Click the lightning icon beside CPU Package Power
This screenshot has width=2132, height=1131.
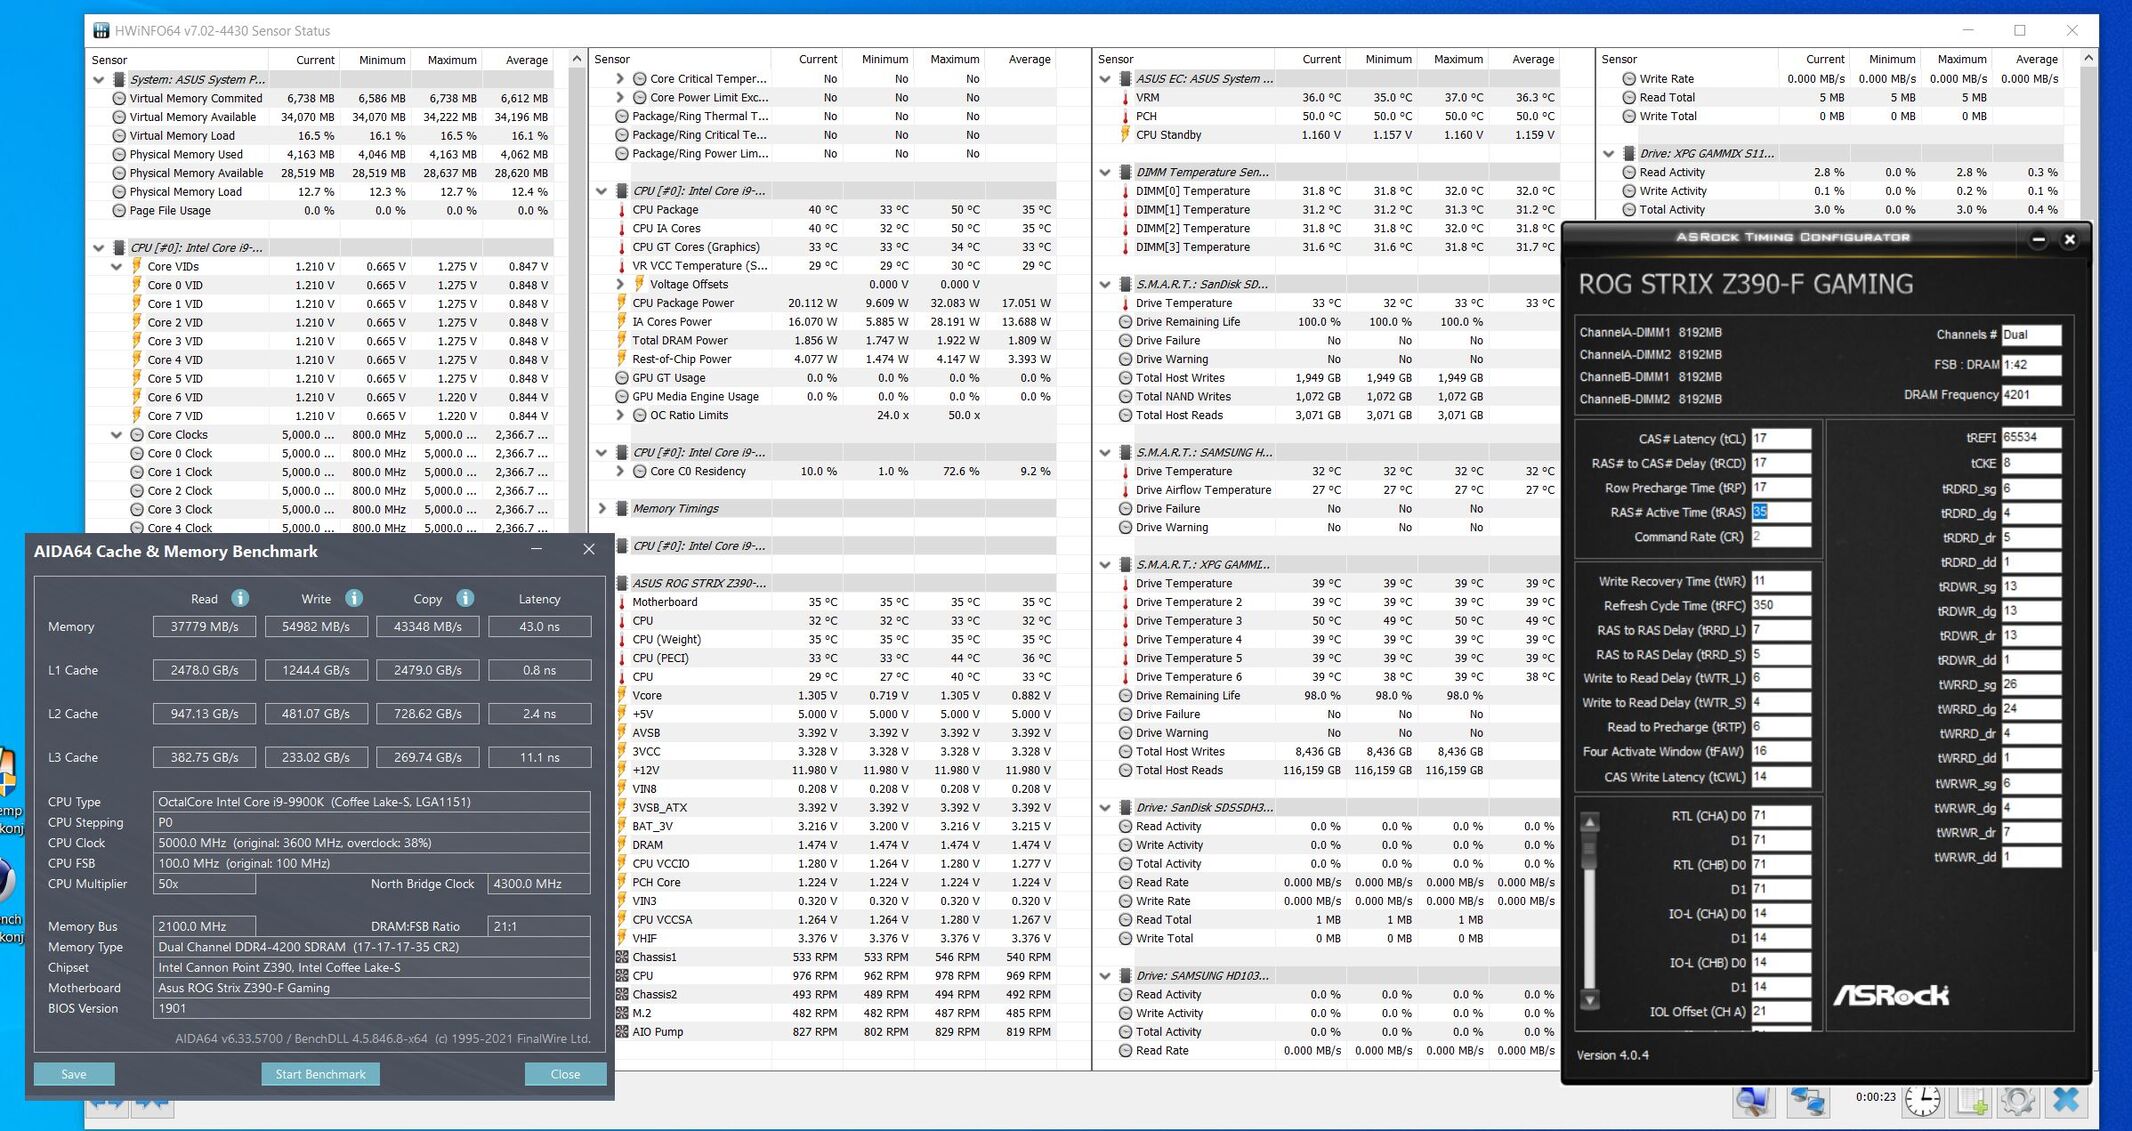(621, 303)
